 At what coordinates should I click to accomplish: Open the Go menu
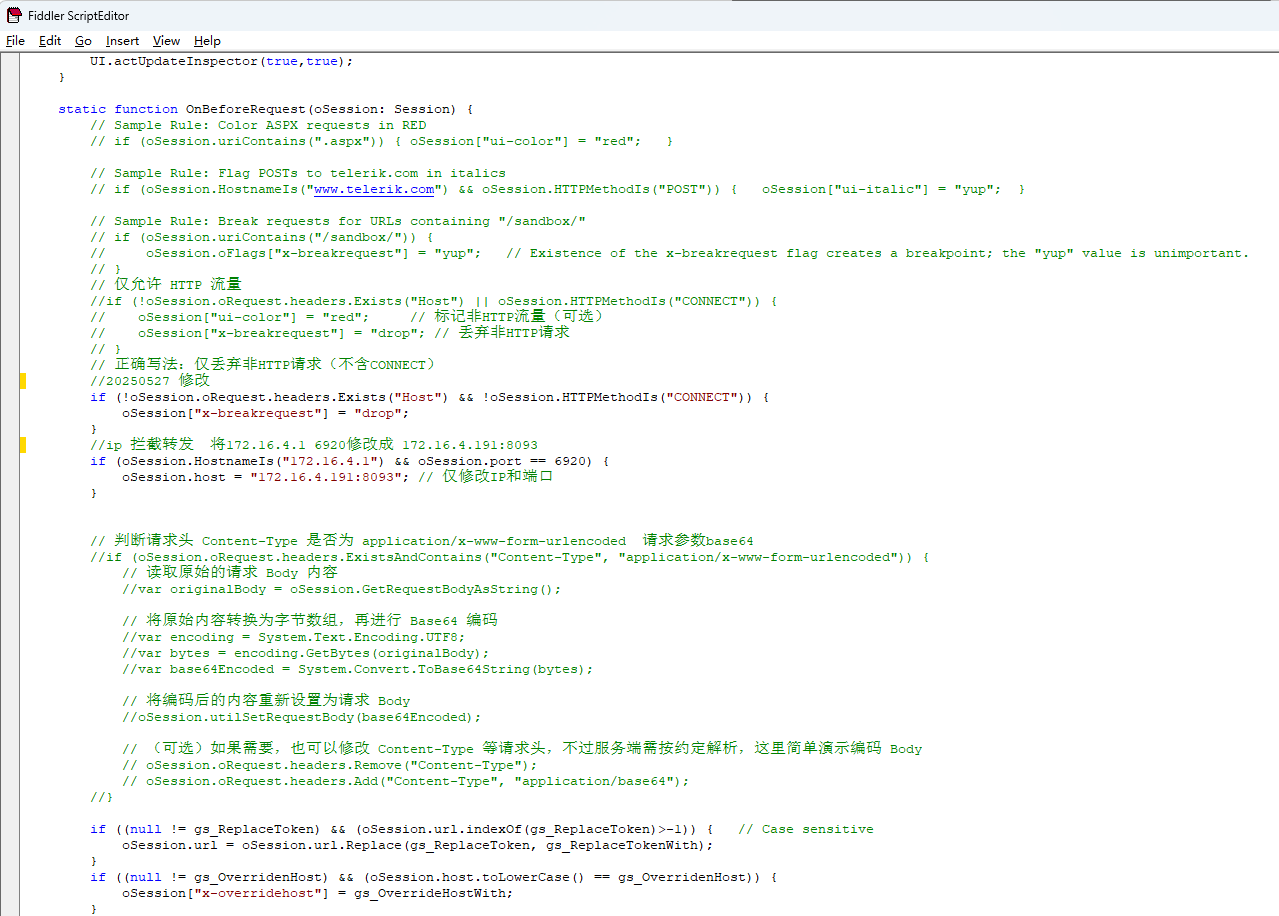point(83,41)
